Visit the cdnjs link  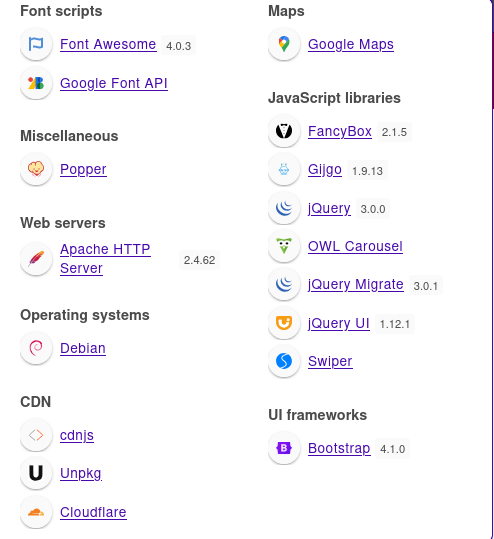(x=77, y=436)
